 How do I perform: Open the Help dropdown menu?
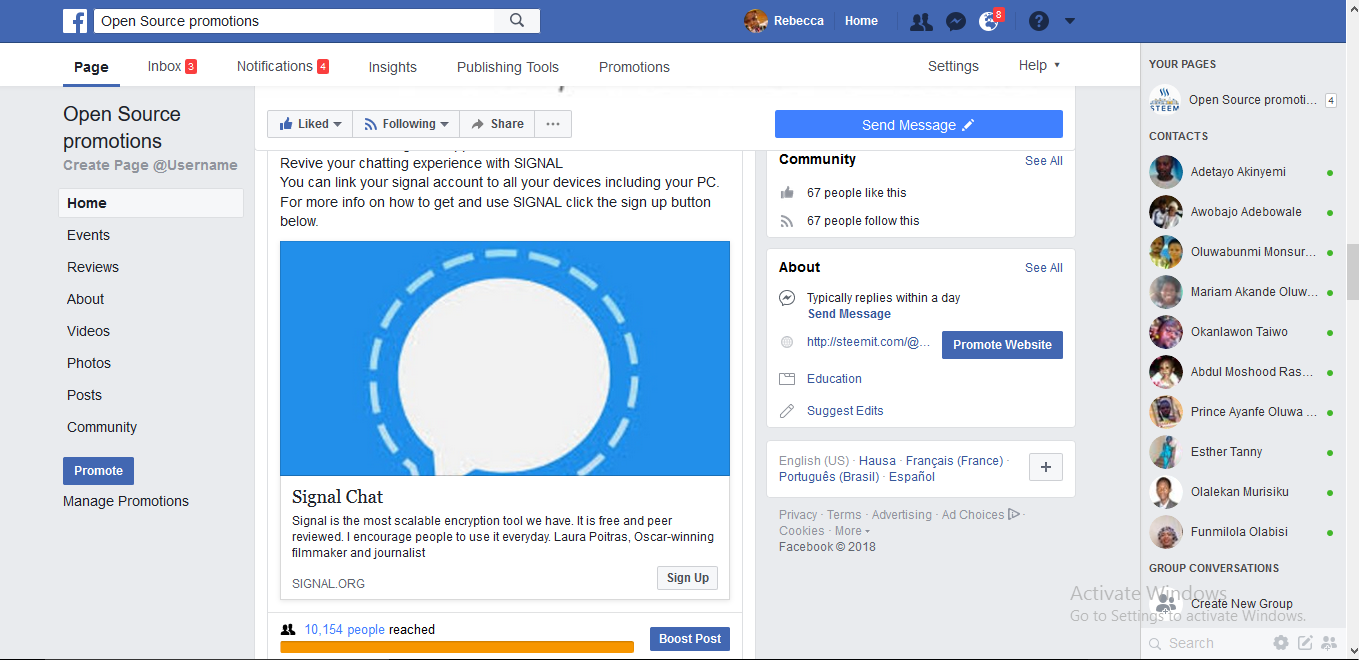tap(1039, 65)
